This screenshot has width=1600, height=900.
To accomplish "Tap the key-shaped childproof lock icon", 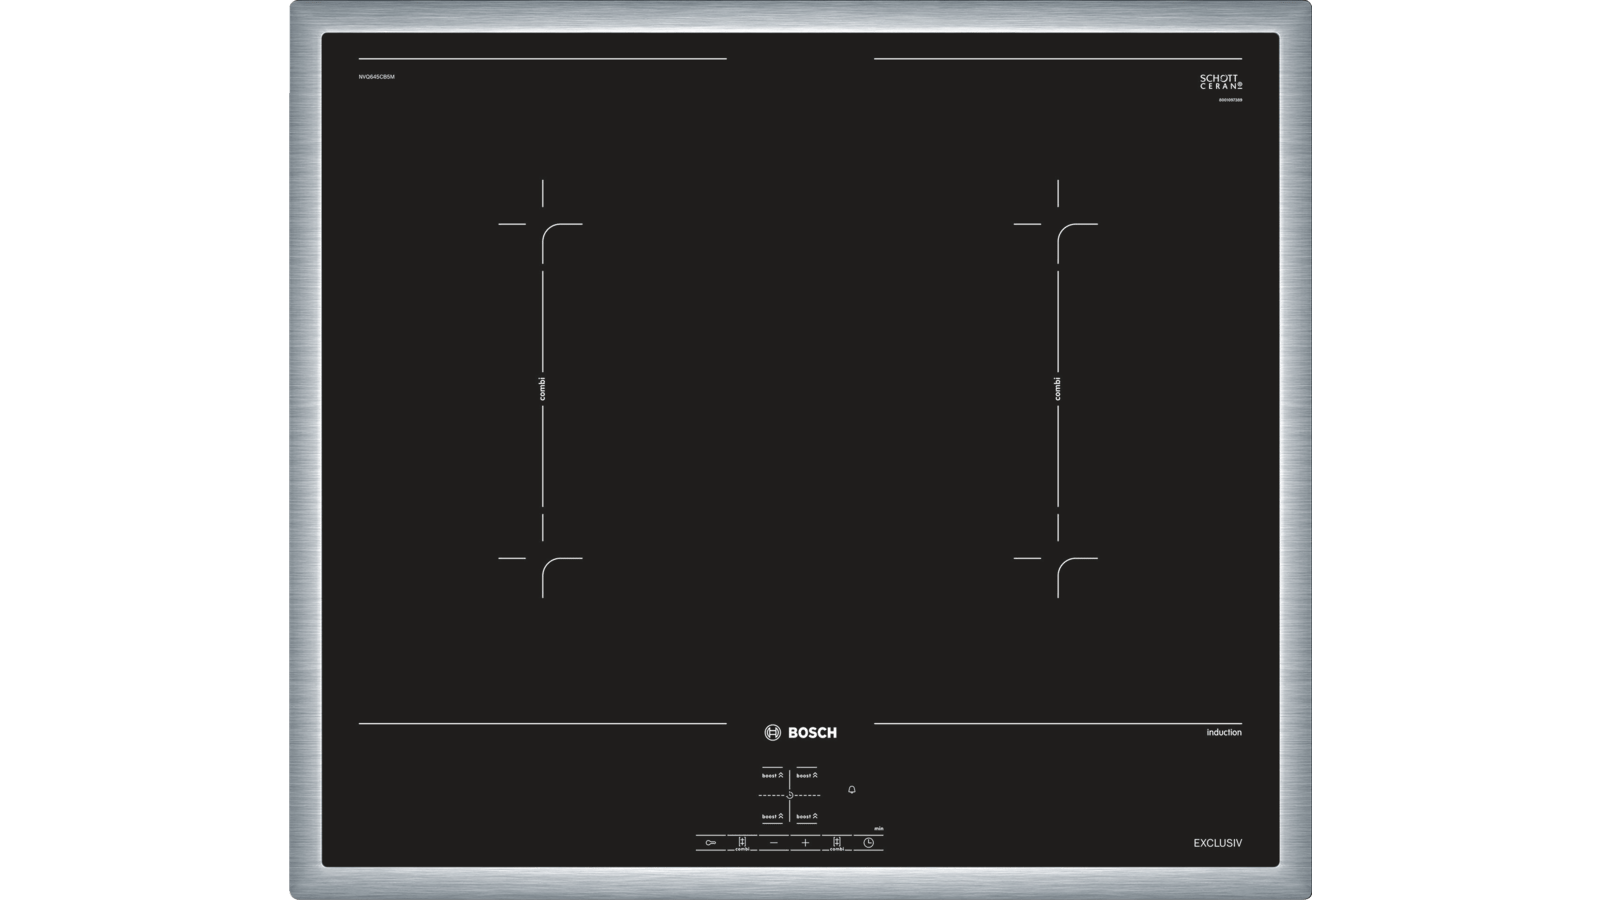I will [x=711, y=843].
